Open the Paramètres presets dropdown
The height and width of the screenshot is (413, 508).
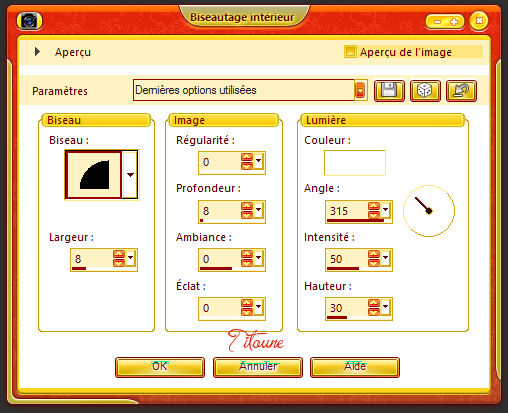[360, 90]
